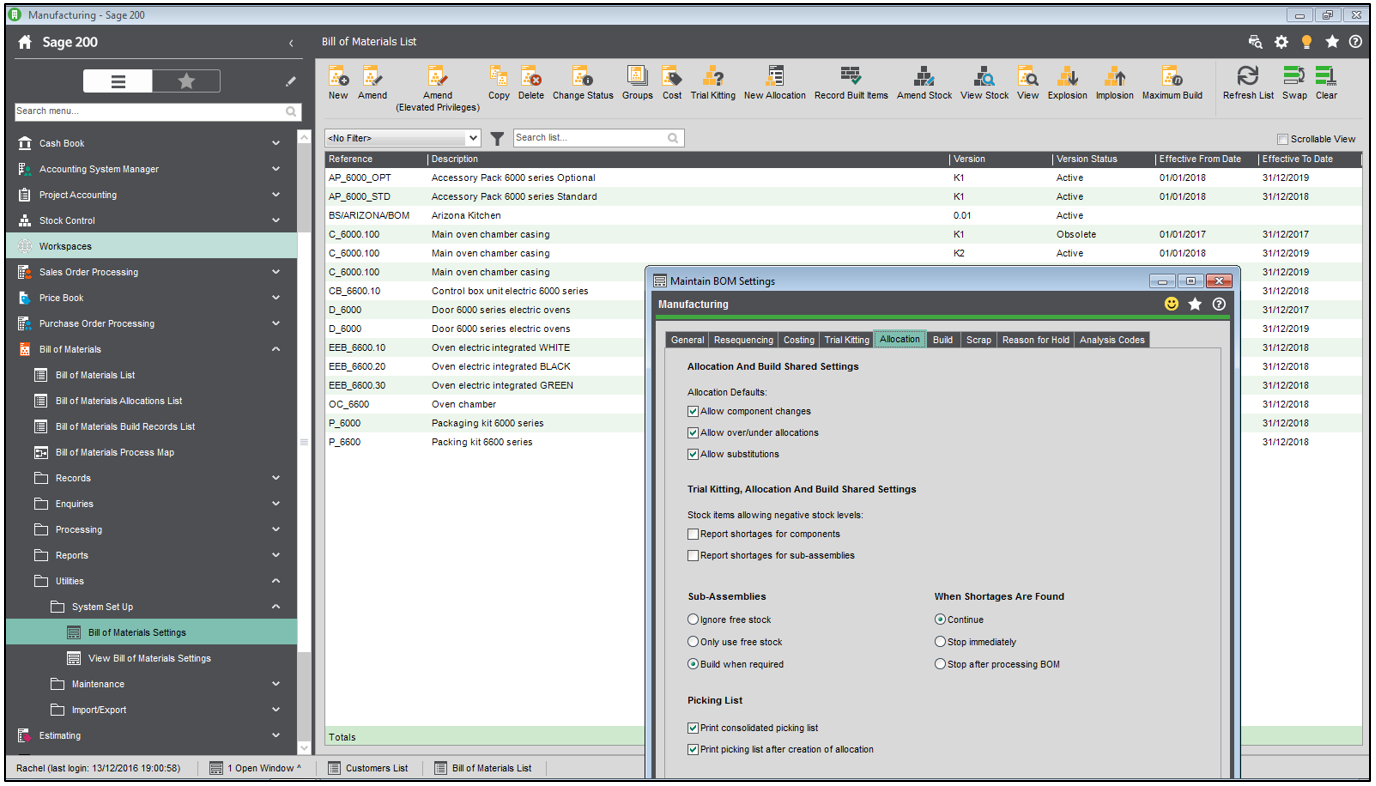Click the filter funnel icon
Image resolution: width=1376 pixels, height=786 pixels.
(497, 138)
